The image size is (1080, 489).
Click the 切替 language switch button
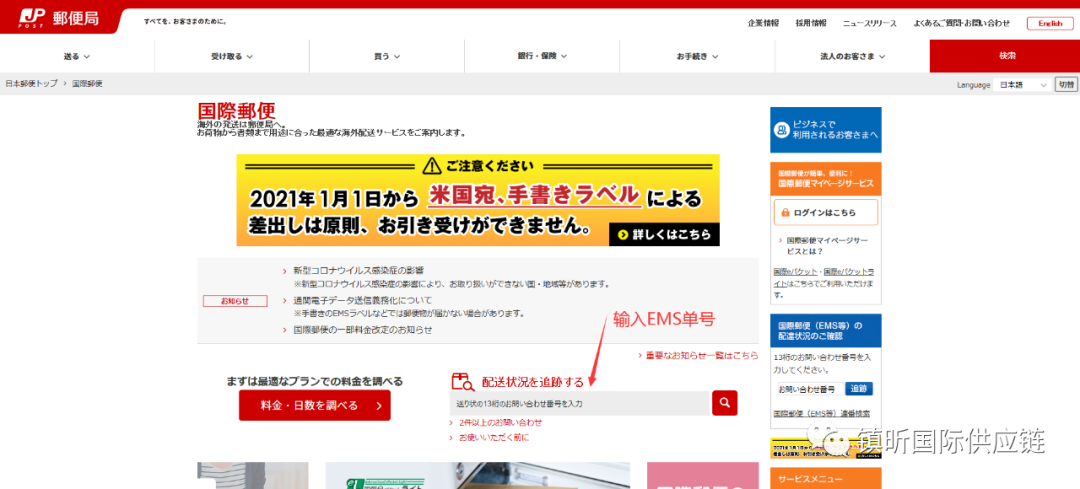tap(1066, 85)
